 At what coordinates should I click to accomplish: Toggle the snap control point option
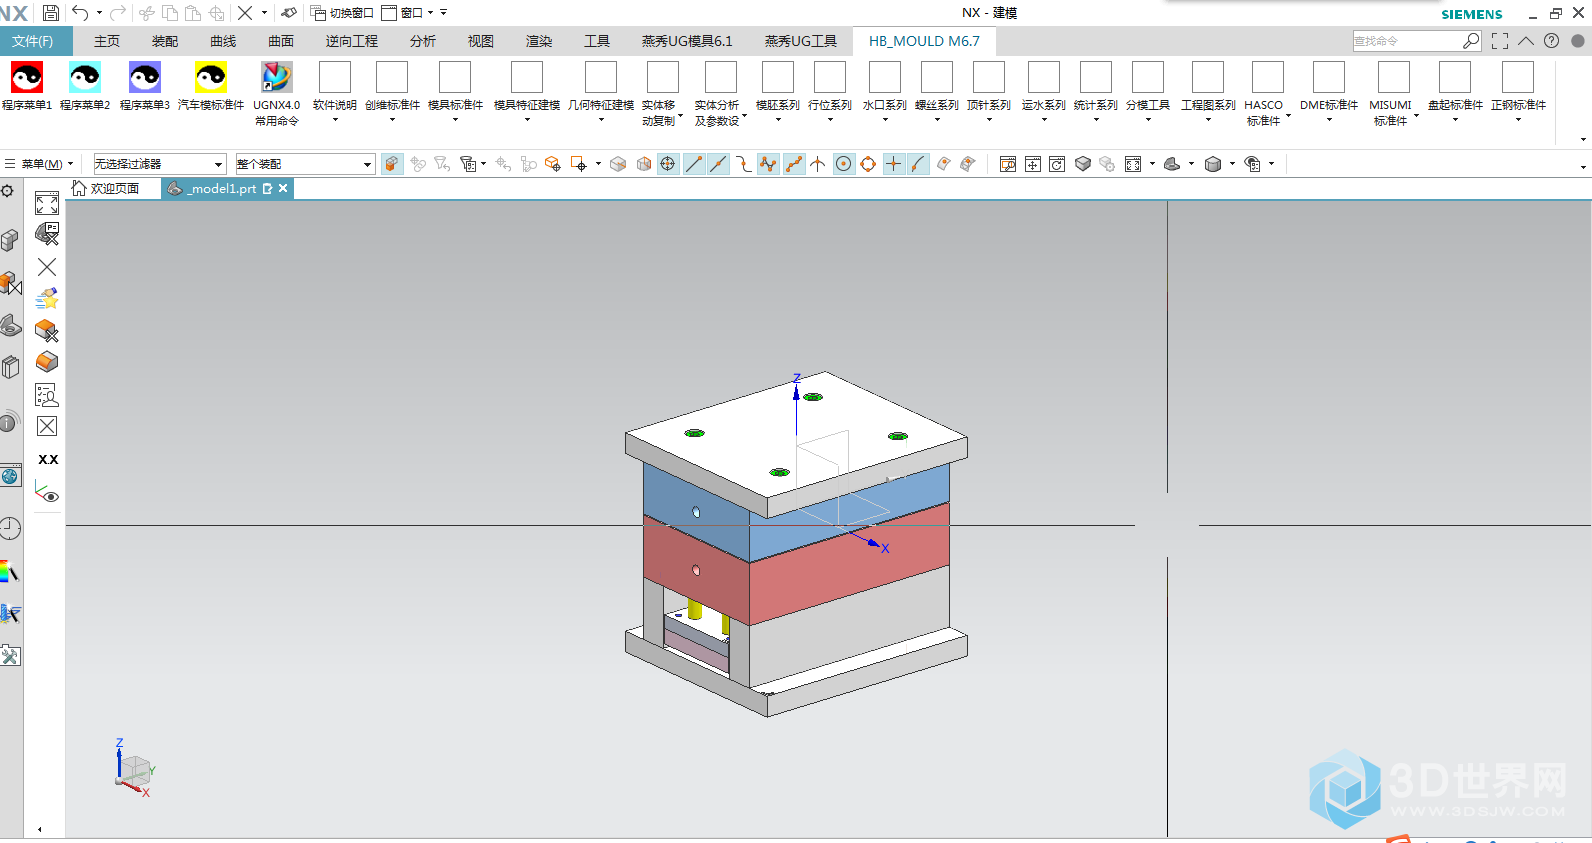coord(743,164)
